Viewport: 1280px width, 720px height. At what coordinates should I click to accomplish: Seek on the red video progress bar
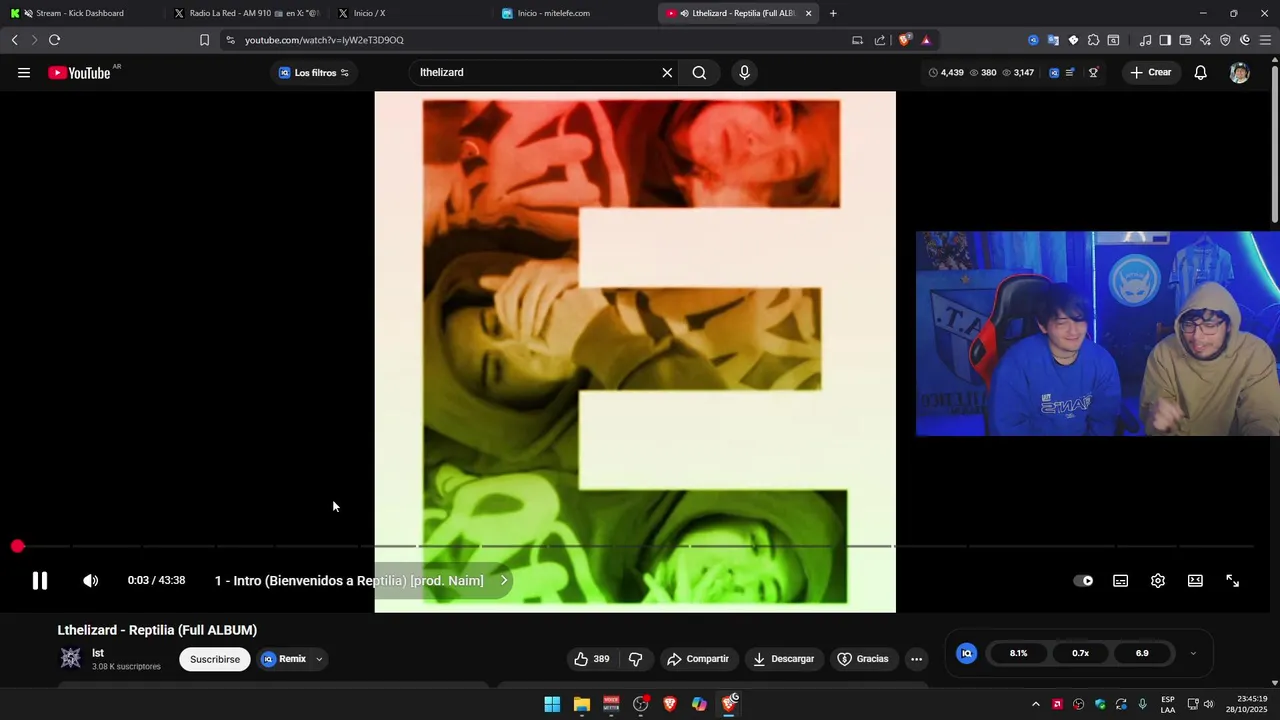coord(635,546)
